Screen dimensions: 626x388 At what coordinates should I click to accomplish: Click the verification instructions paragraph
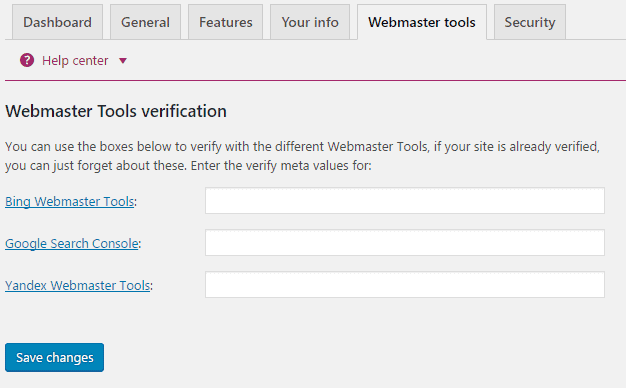tap(302, 156)
